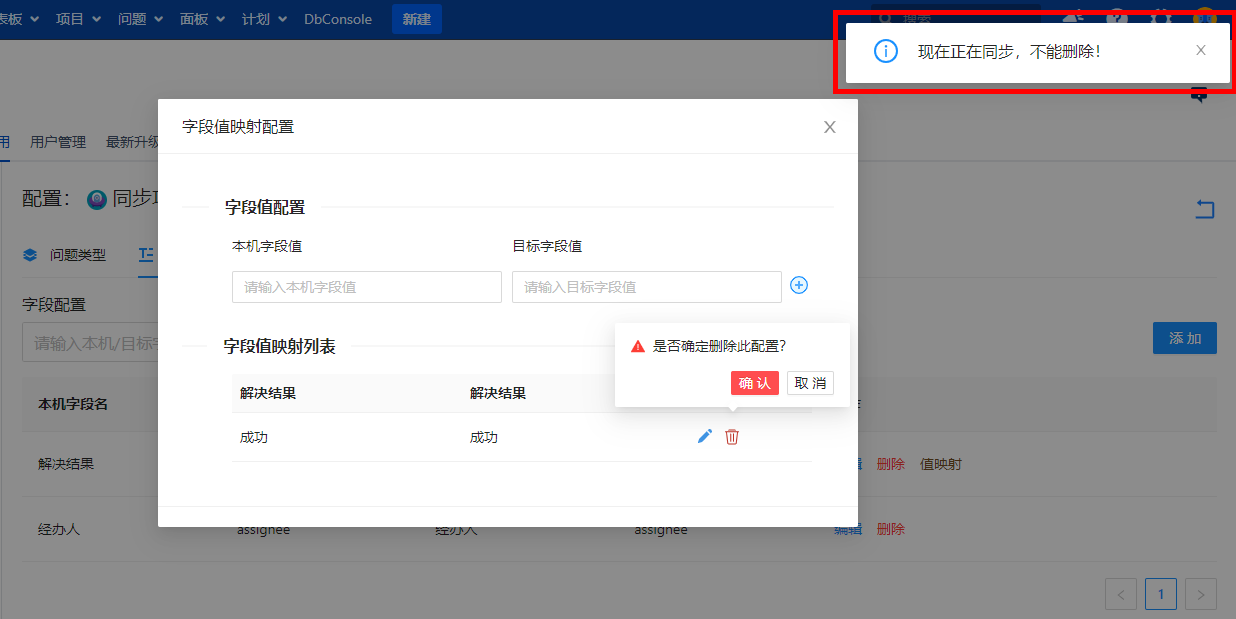This screenshot has width=1236, height=619.
Task: Close the 字段值映射配置 dialog
Action: (829, 127)
